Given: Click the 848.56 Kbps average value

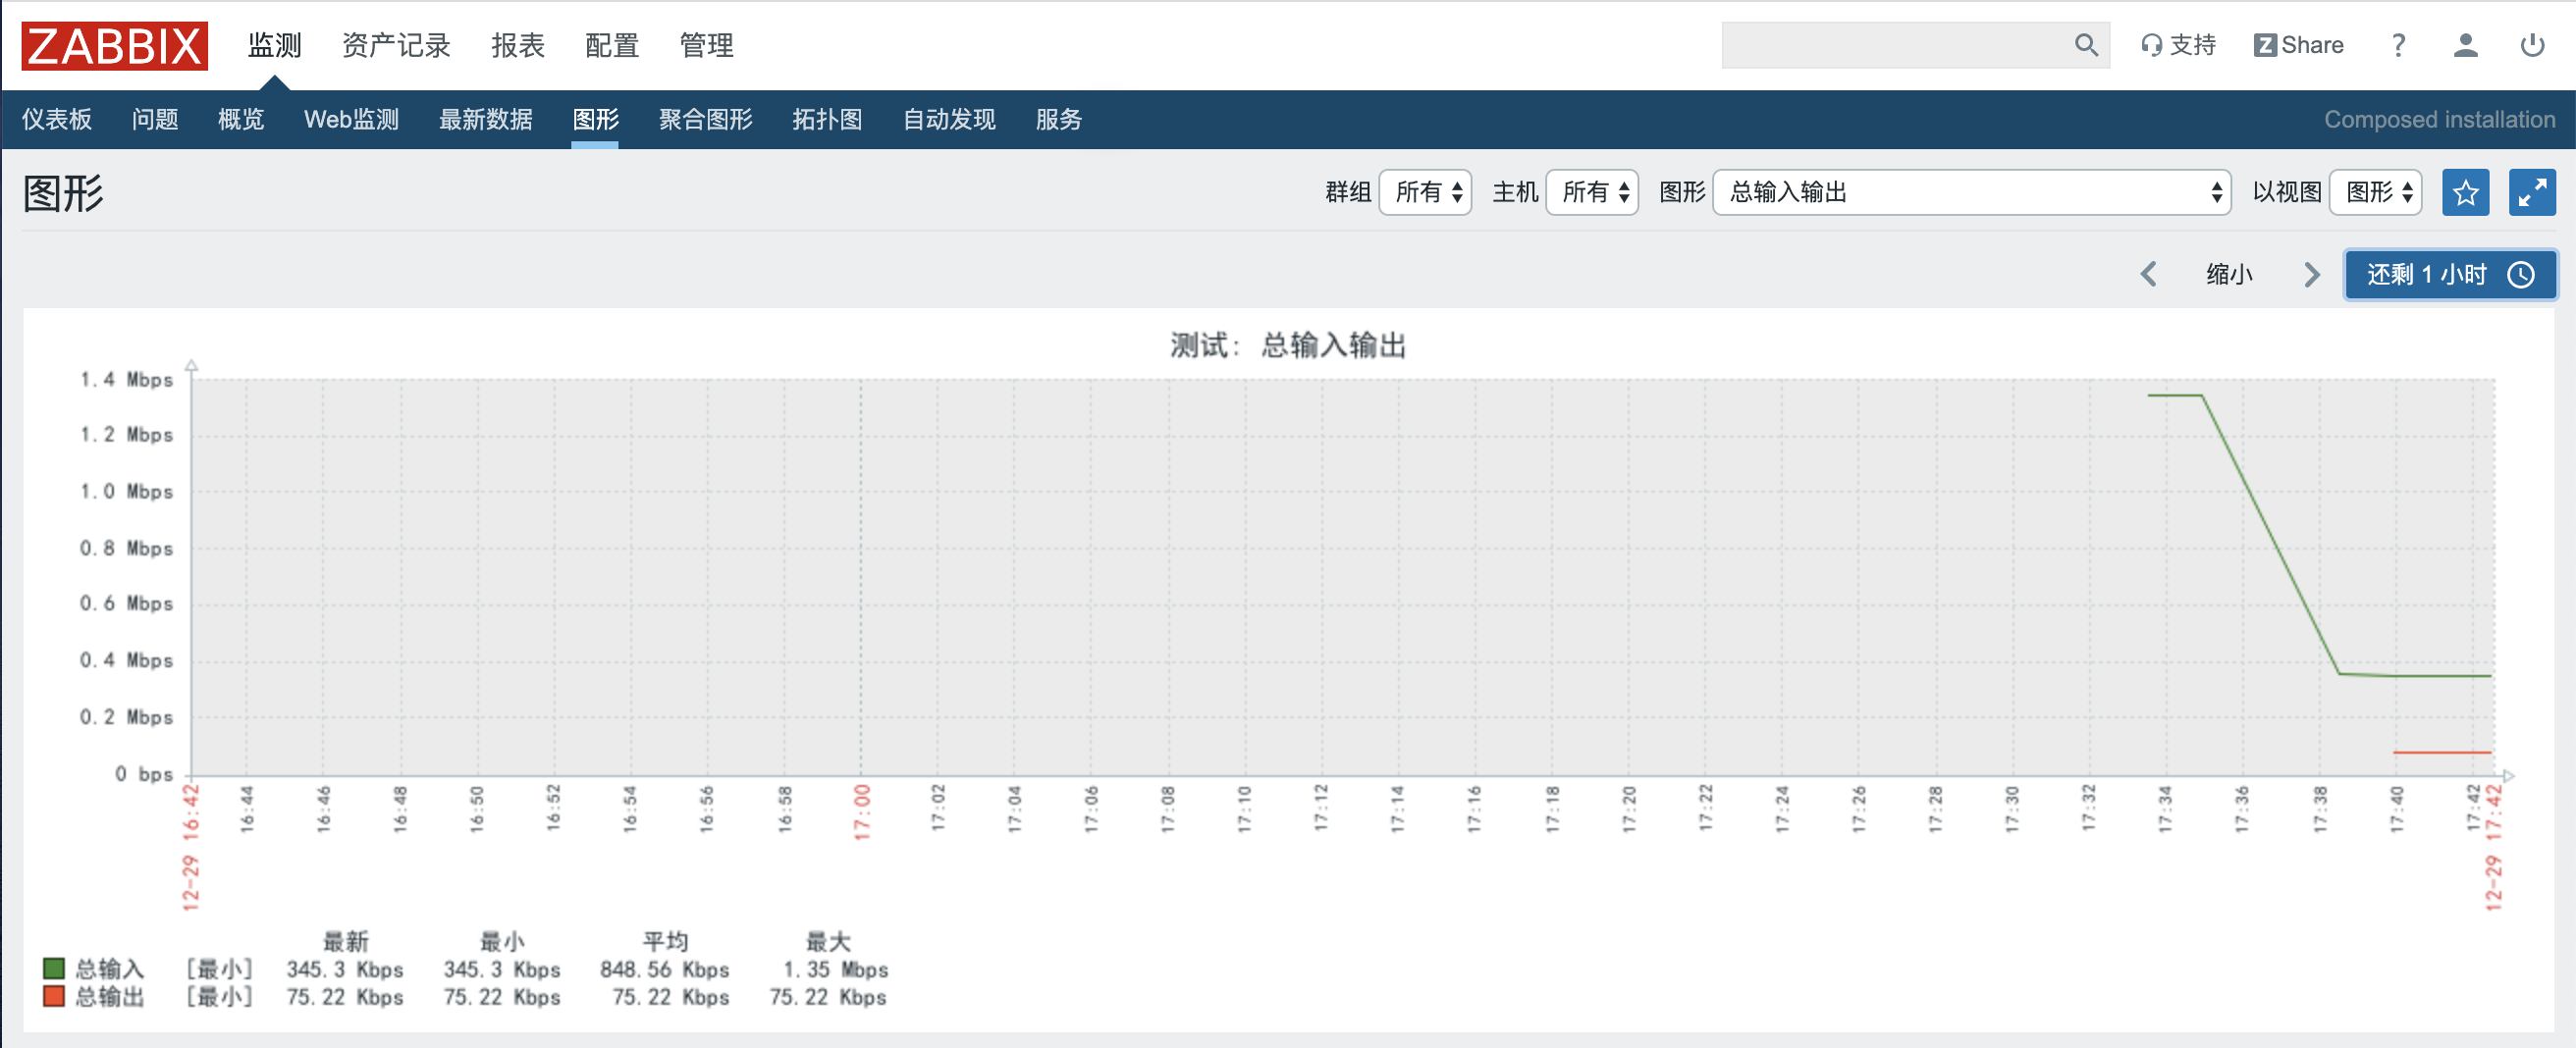Looking at the screenshot, I should pos(664,969).
